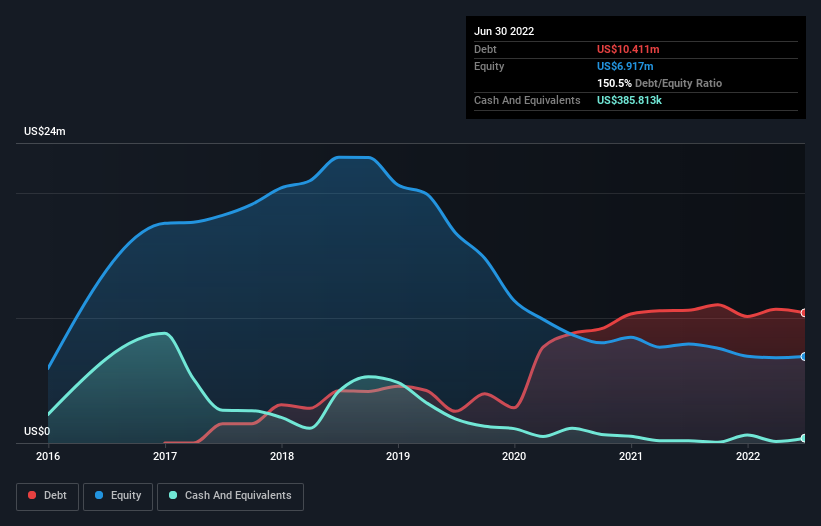The height and width of the screenshot is (526, 821).
Task: Click the US$24m y-axis label
Action: tap(45, 131)
